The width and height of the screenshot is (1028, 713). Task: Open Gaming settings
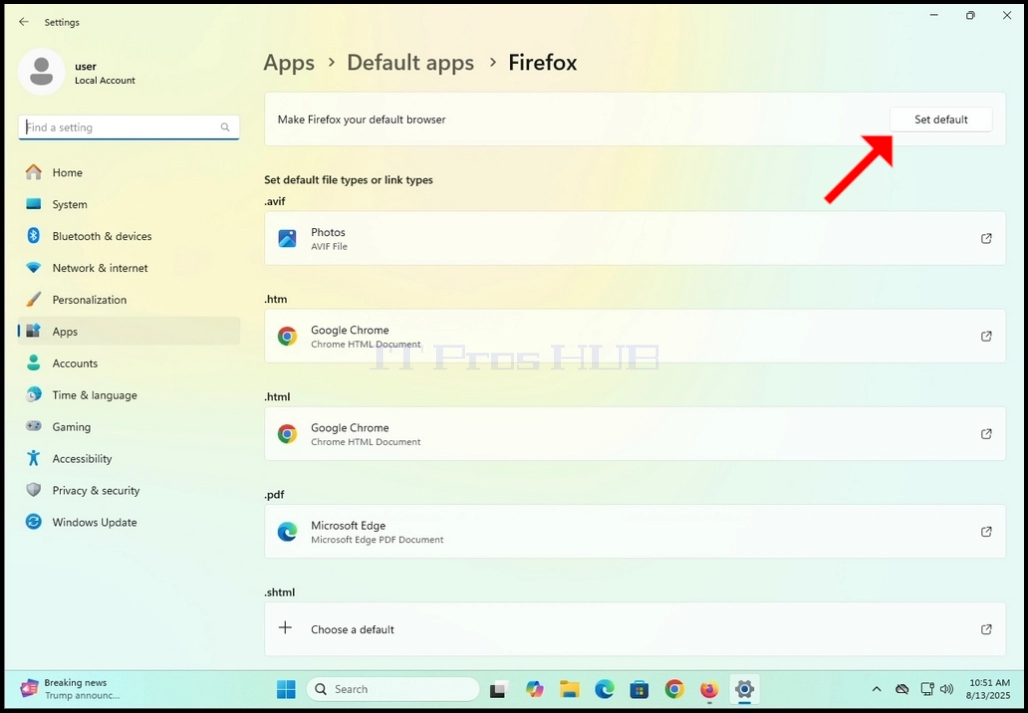[x=129, y=427]
